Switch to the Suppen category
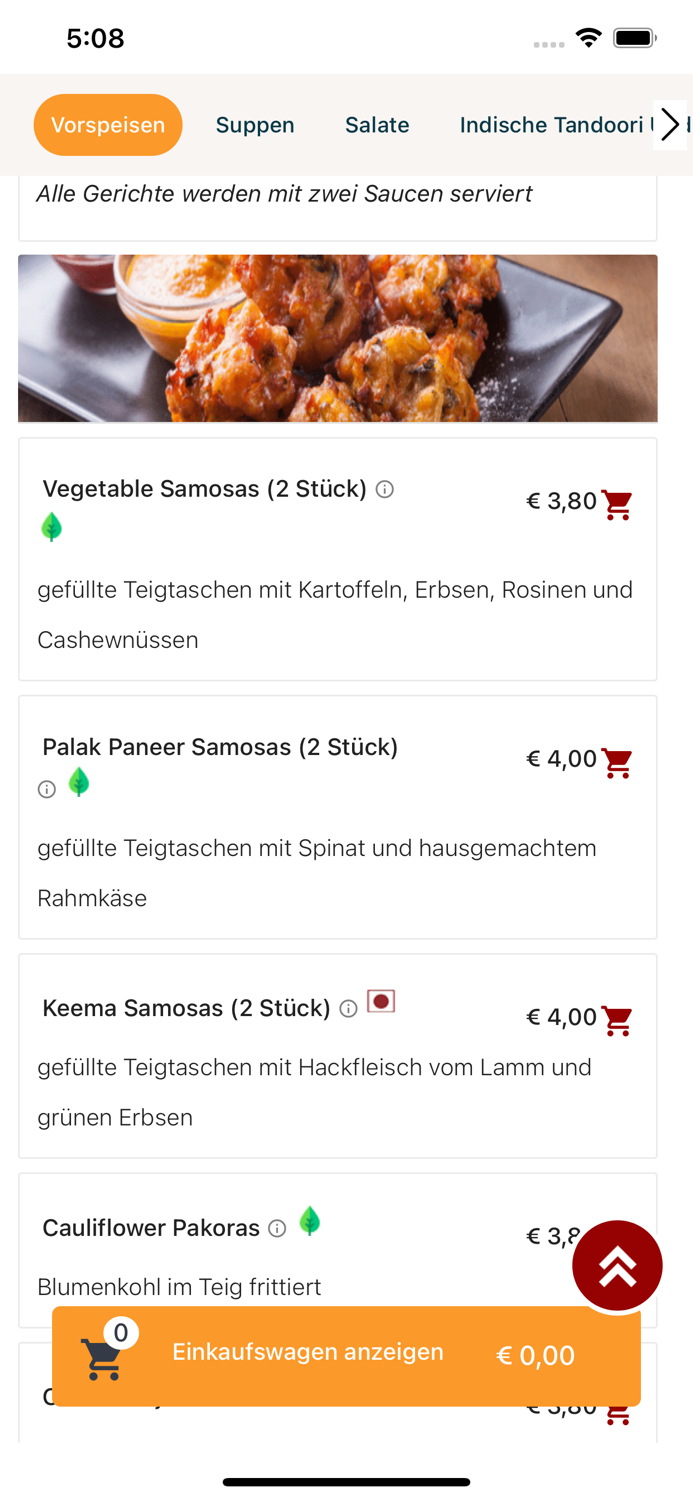This screenshot has height=1500, width=693. [x=254, y=124]
